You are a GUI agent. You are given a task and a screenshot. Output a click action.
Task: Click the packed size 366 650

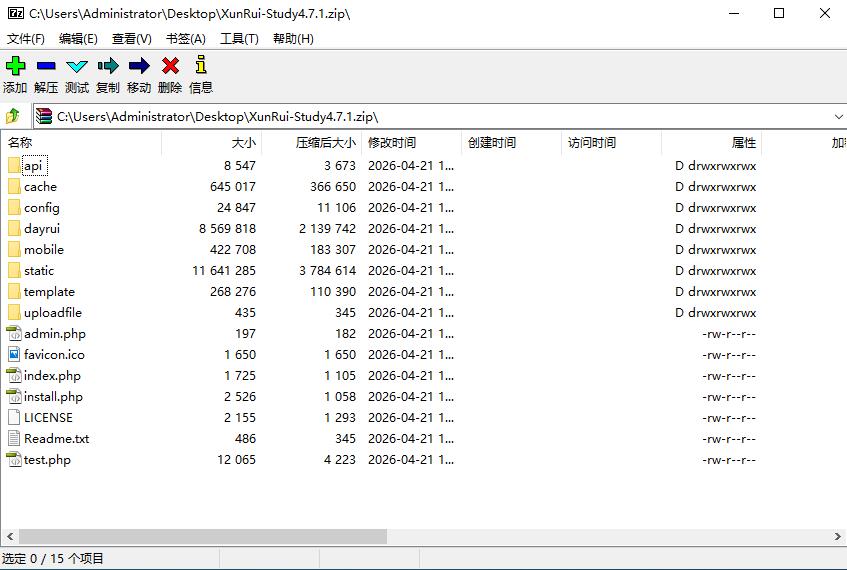click(333, 186)
